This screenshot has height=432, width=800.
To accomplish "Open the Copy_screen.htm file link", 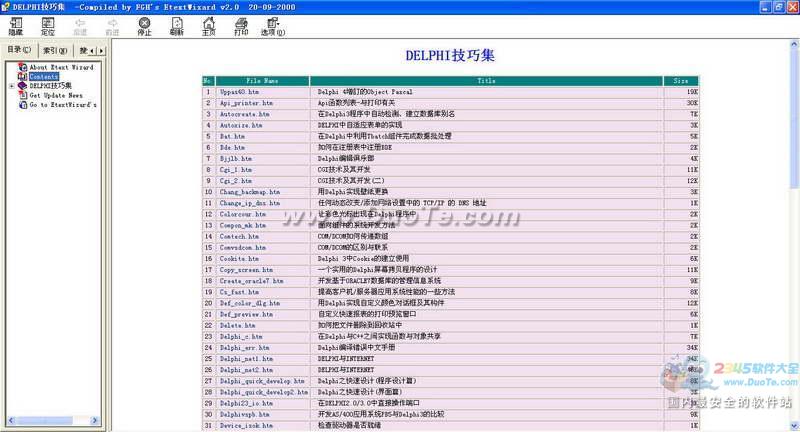I will click(x=246, y=270).
